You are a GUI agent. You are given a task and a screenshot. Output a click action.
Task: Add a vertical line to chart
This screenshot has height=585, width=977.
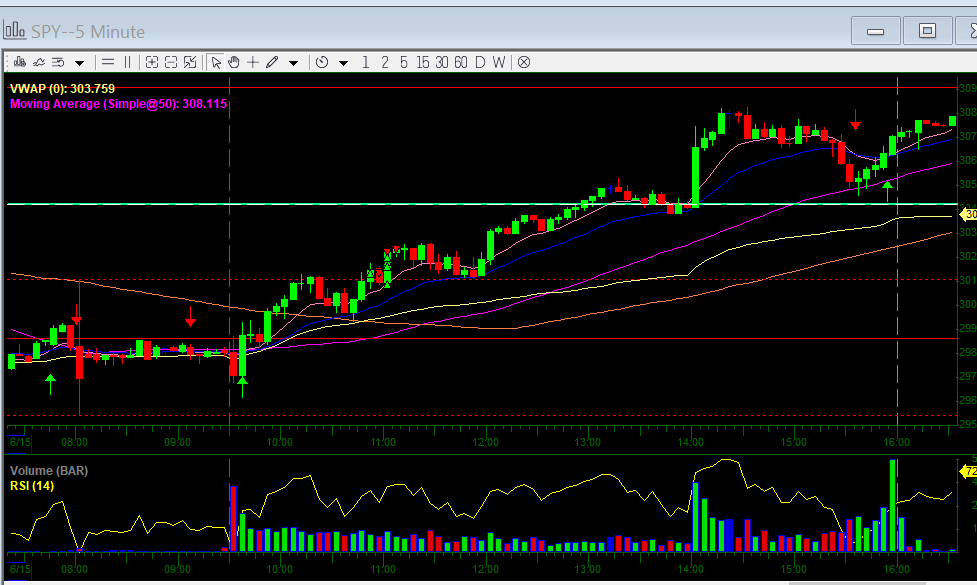pos(127,62)
